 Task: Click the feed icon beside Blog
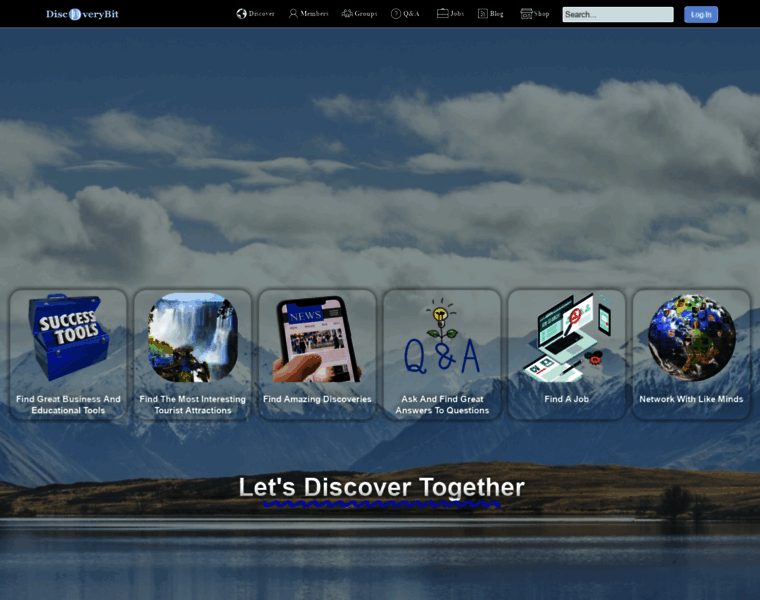point(483,14)
